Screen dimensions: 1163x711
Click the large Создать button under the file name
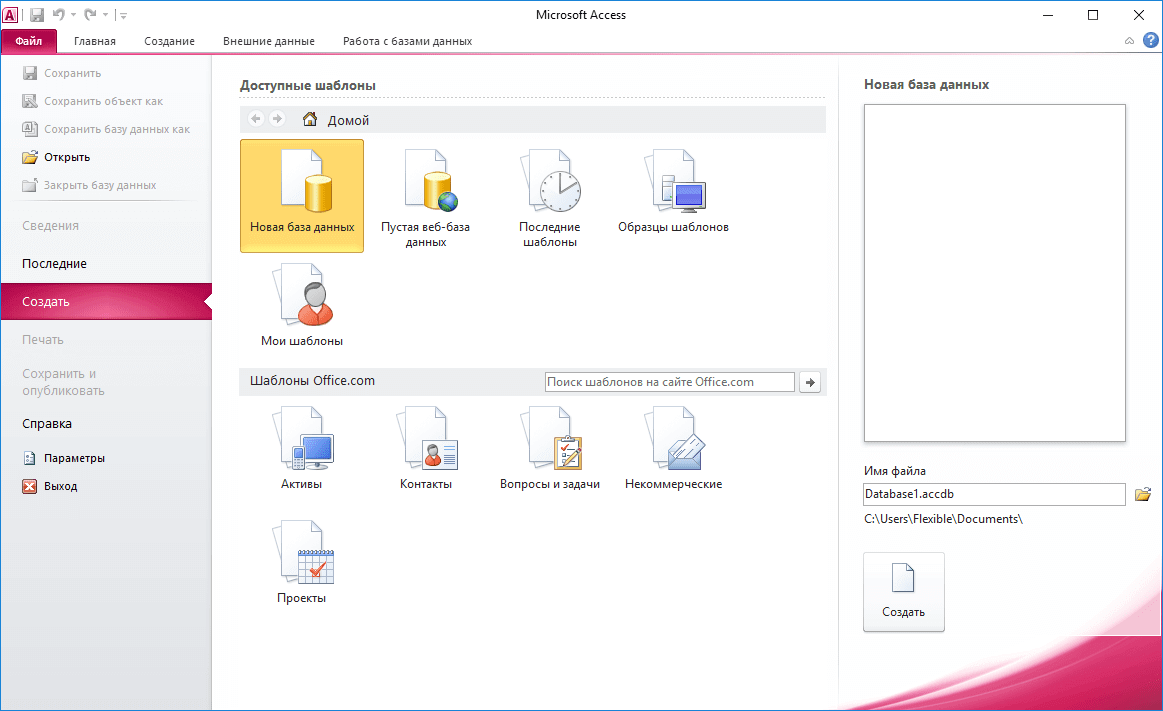pyautogui.click(x=903, y=592)
